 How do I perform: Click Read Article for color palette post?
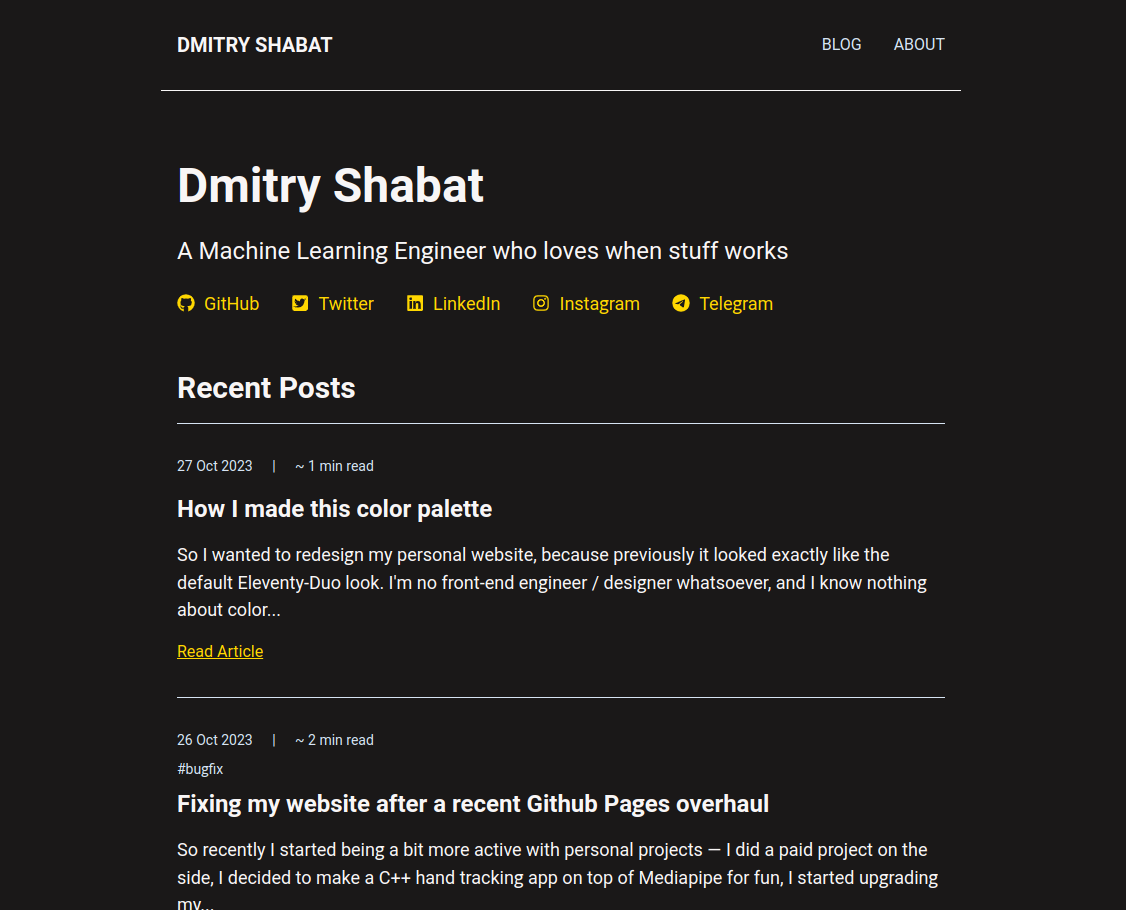[220, 651]
